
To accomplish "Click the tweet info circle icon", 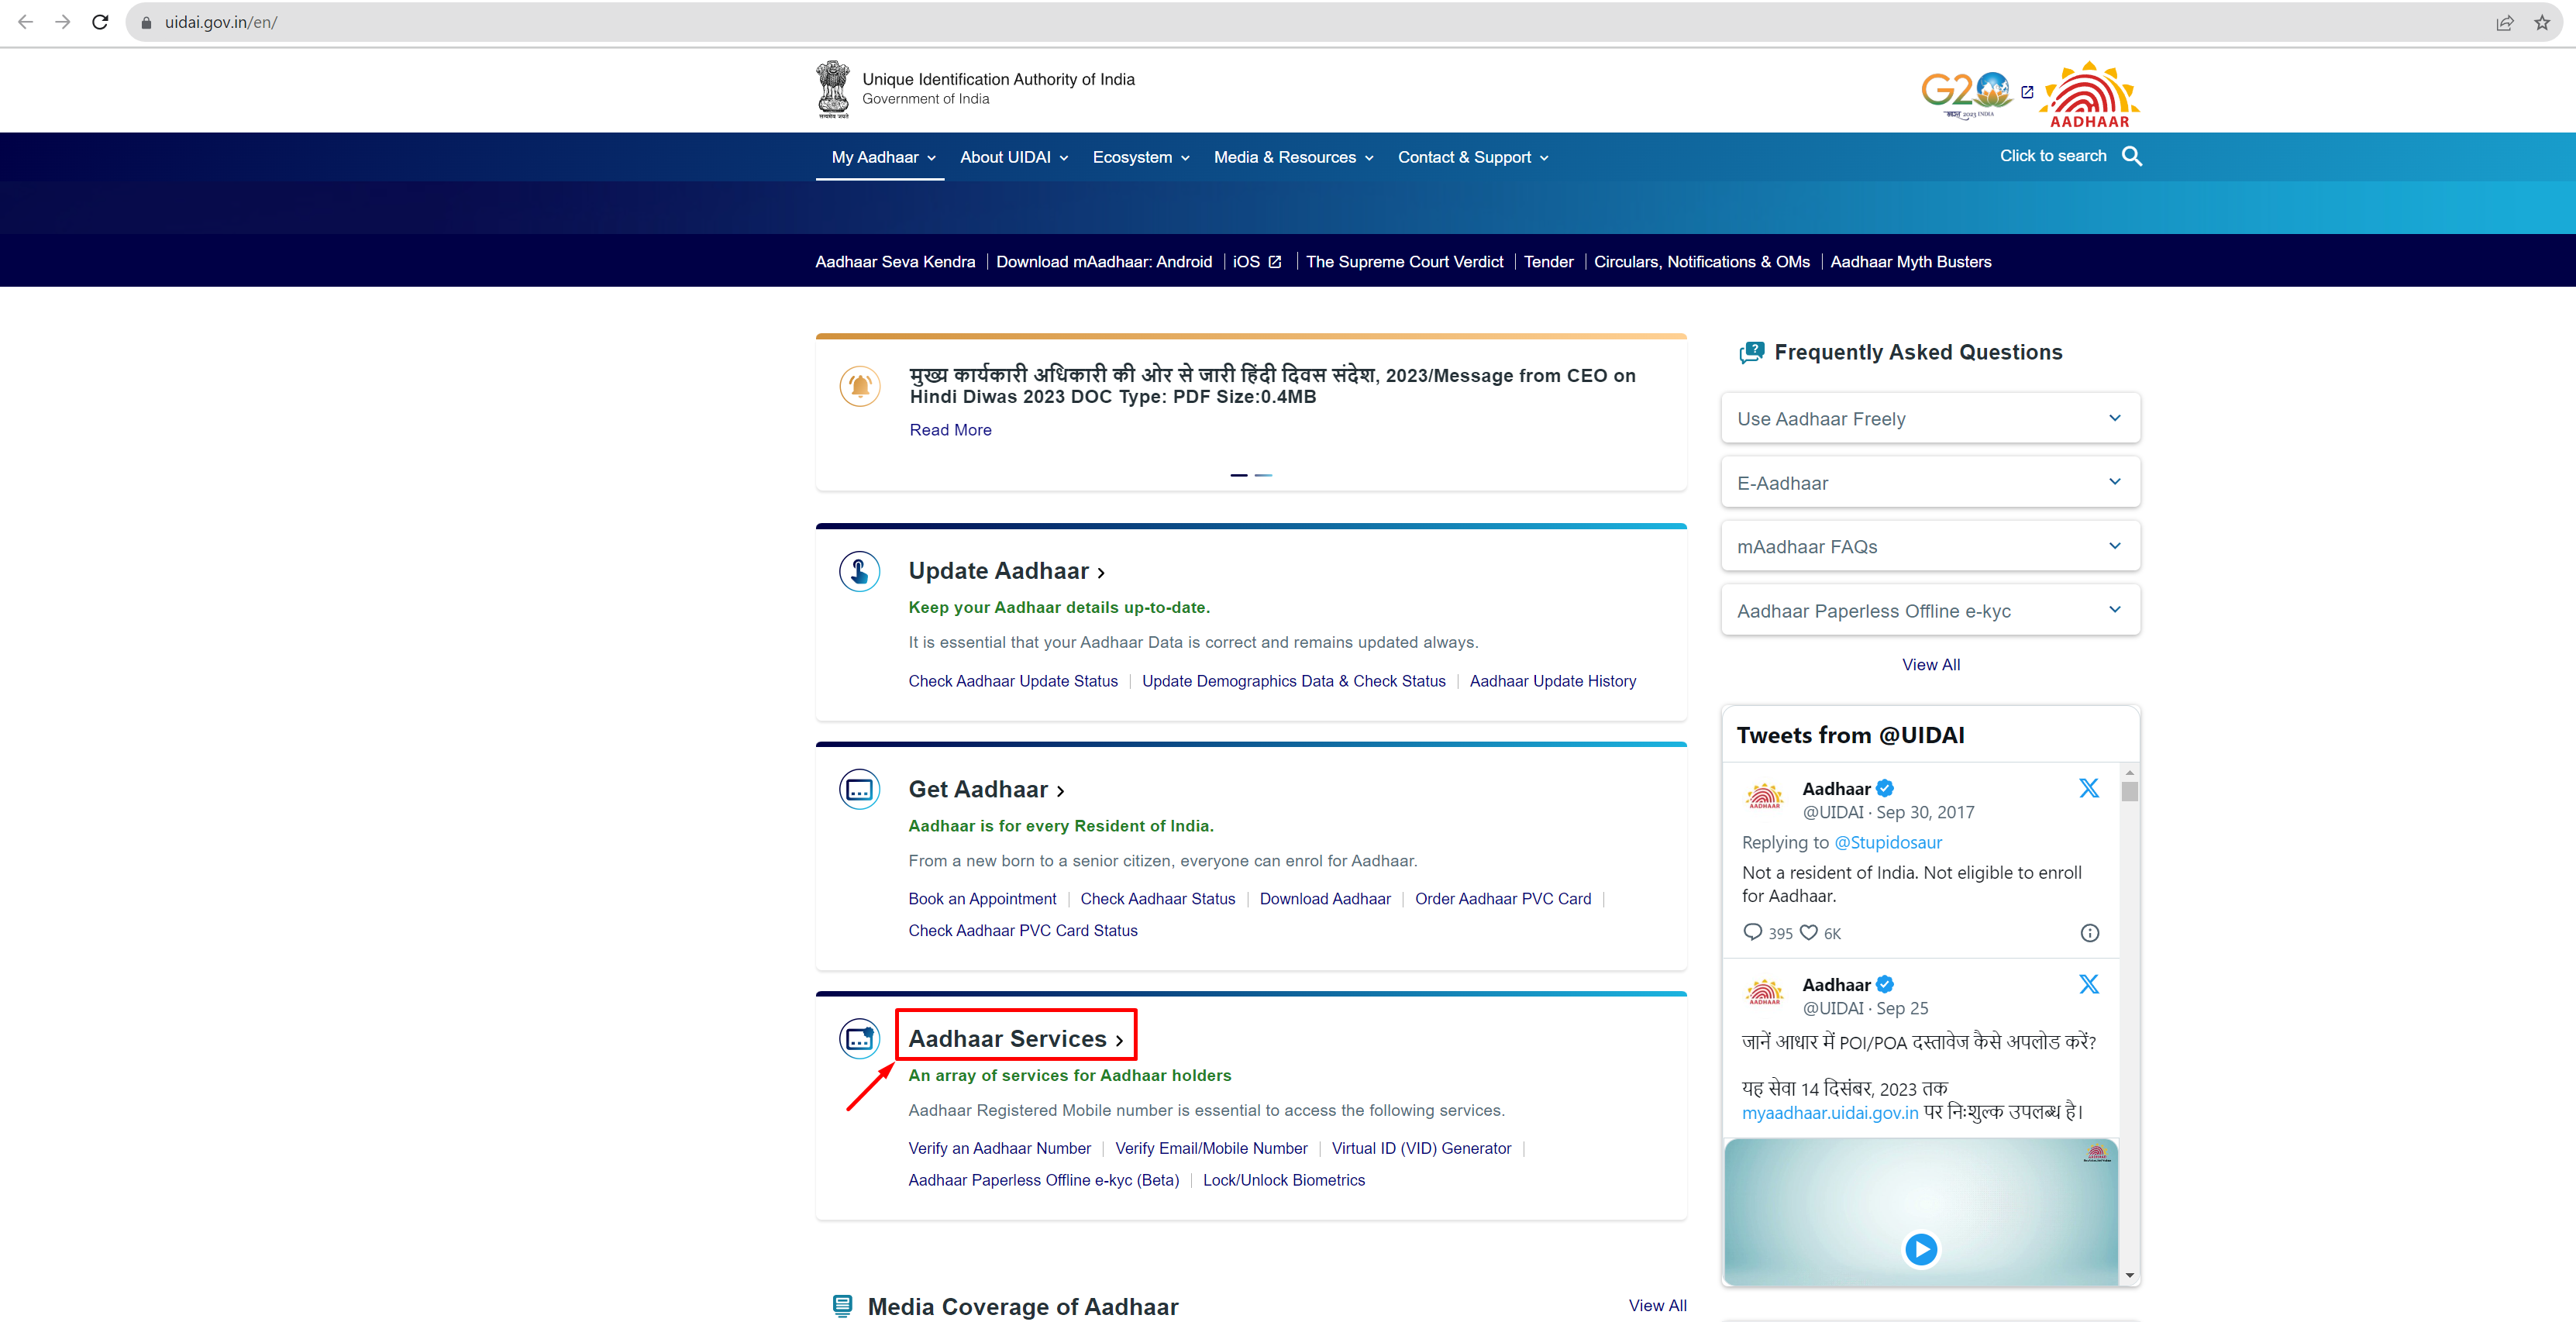I will coord(2090,933).
